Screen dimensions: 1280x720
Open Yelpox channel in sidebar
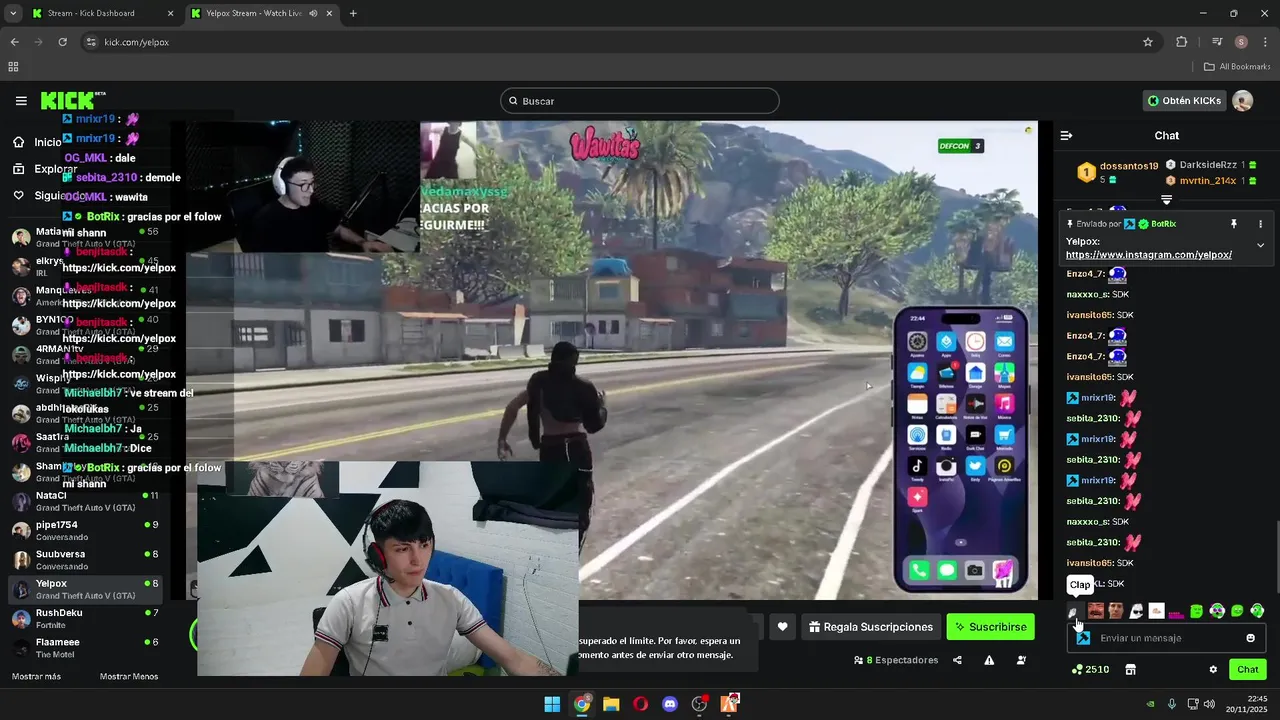pyautogui.click(x=85, y=589)
